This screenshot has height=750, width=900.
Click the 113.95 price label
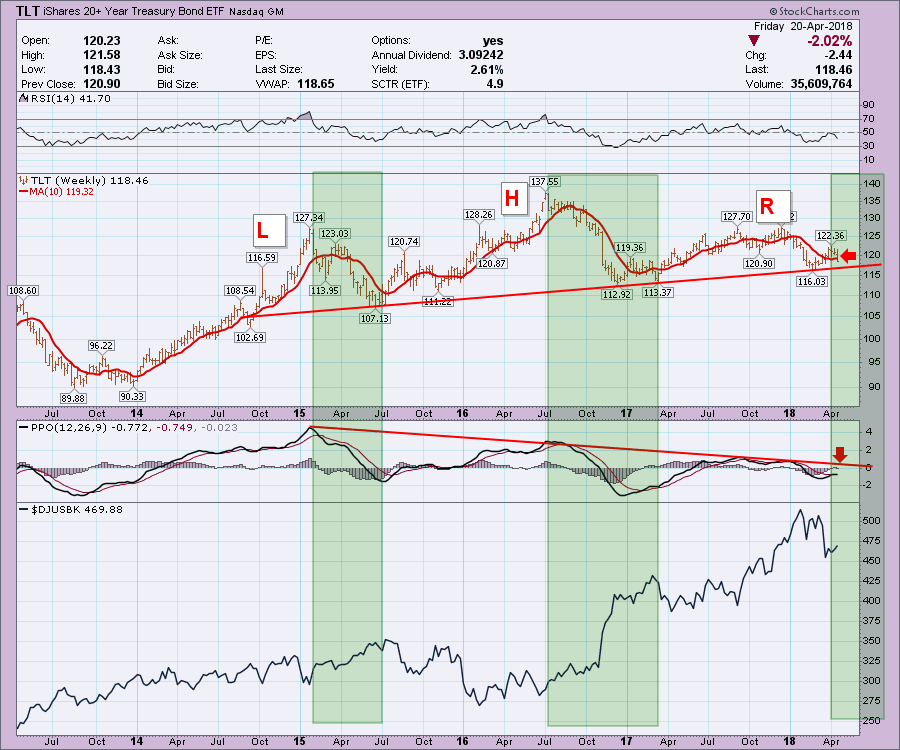pyautogui.click(x=325, y=290)
